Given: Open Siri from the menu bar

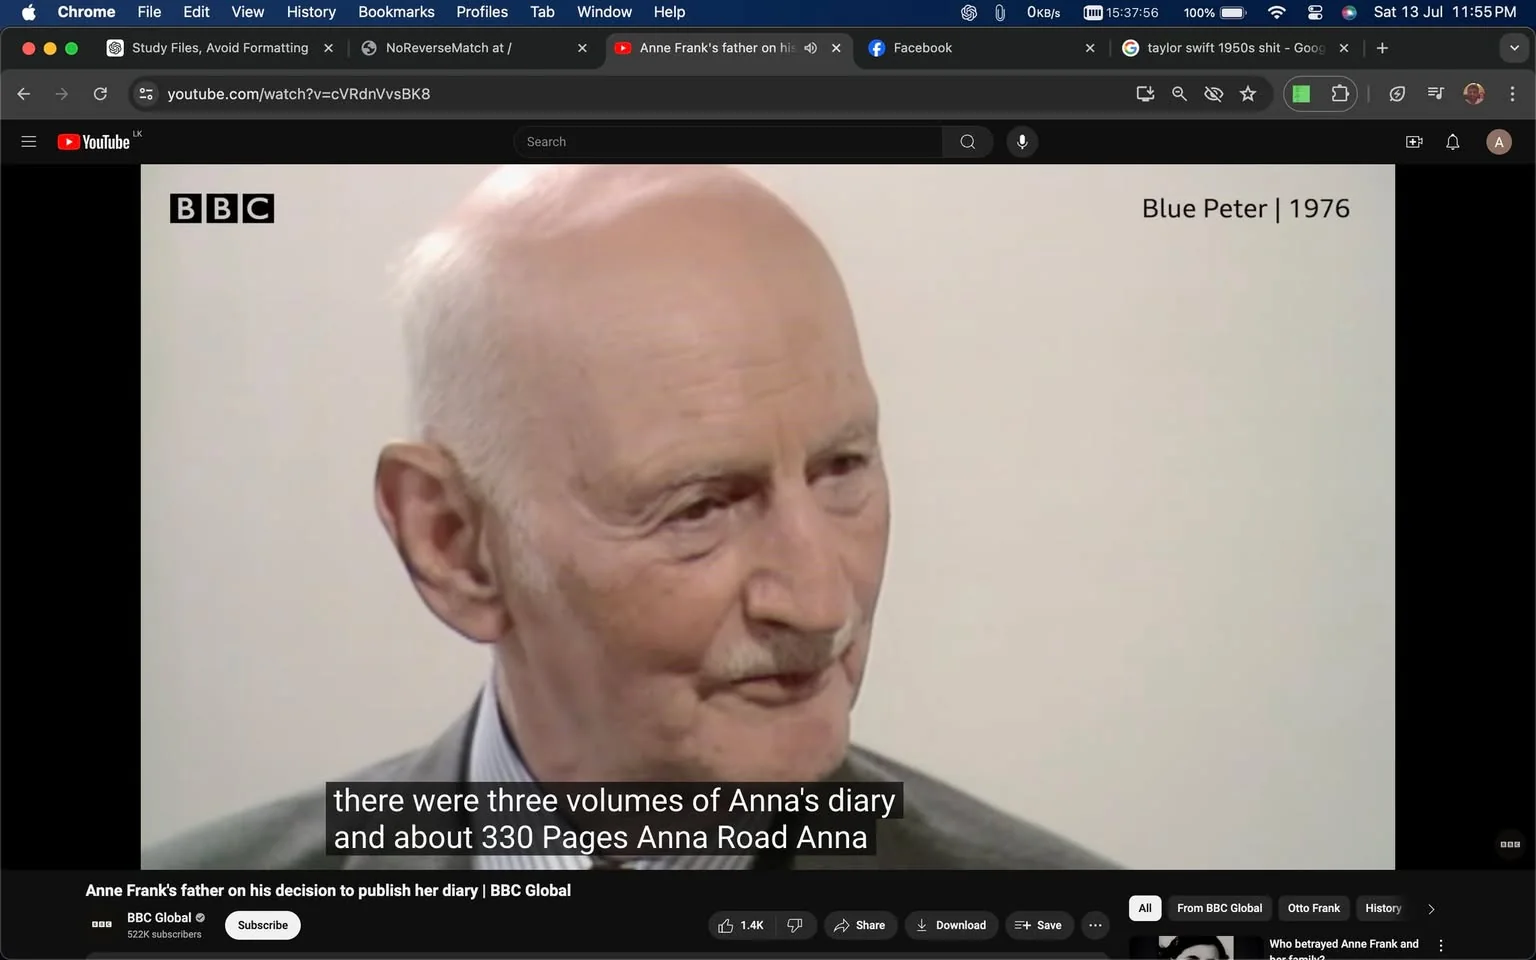Looking at the screenshot, I should [1349, 12].
